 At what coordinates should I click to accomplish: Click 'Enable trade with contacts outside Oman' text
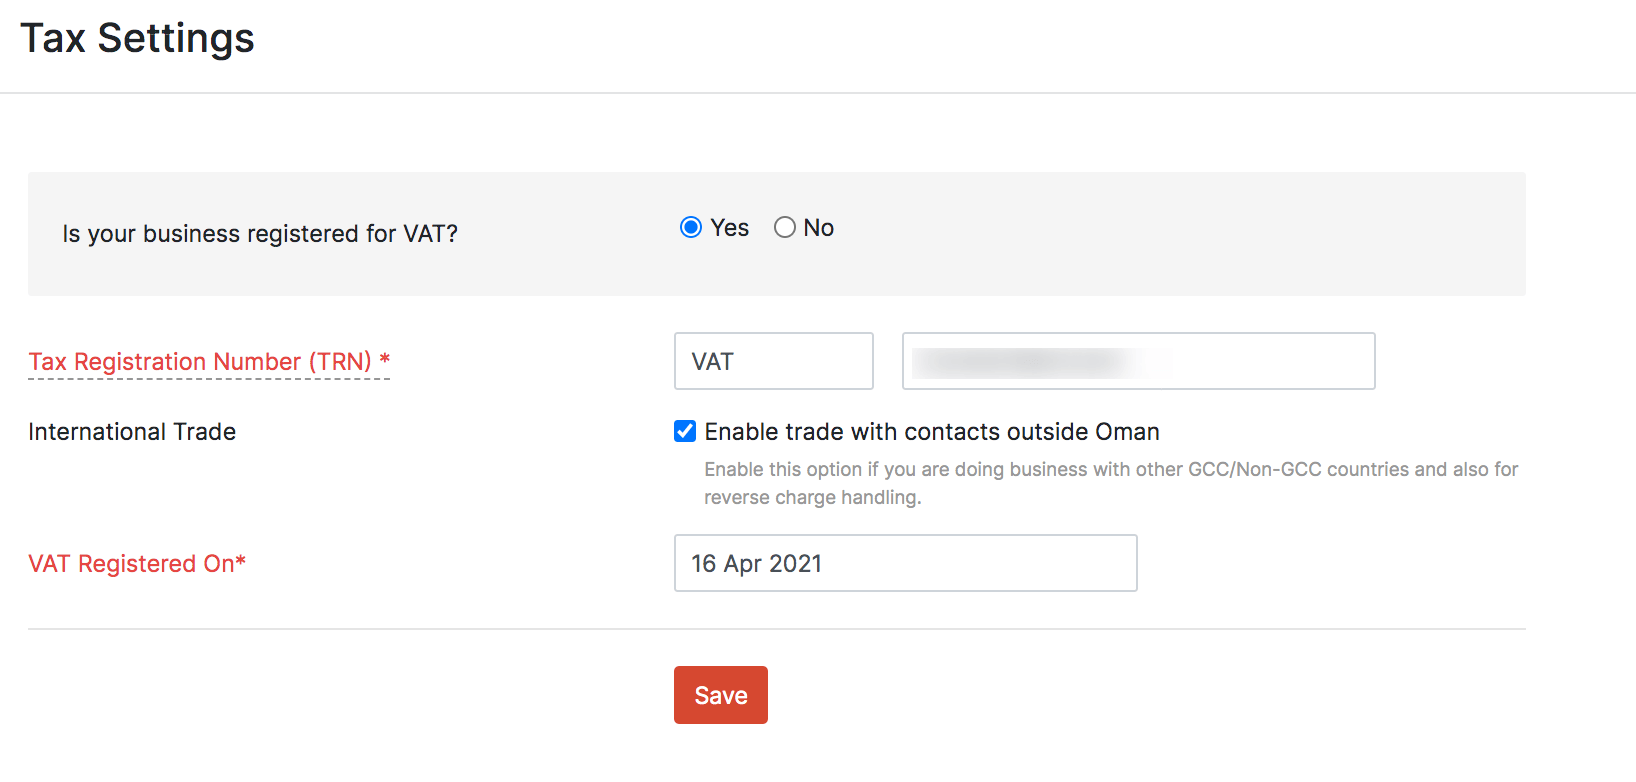[x=932, y=432]
